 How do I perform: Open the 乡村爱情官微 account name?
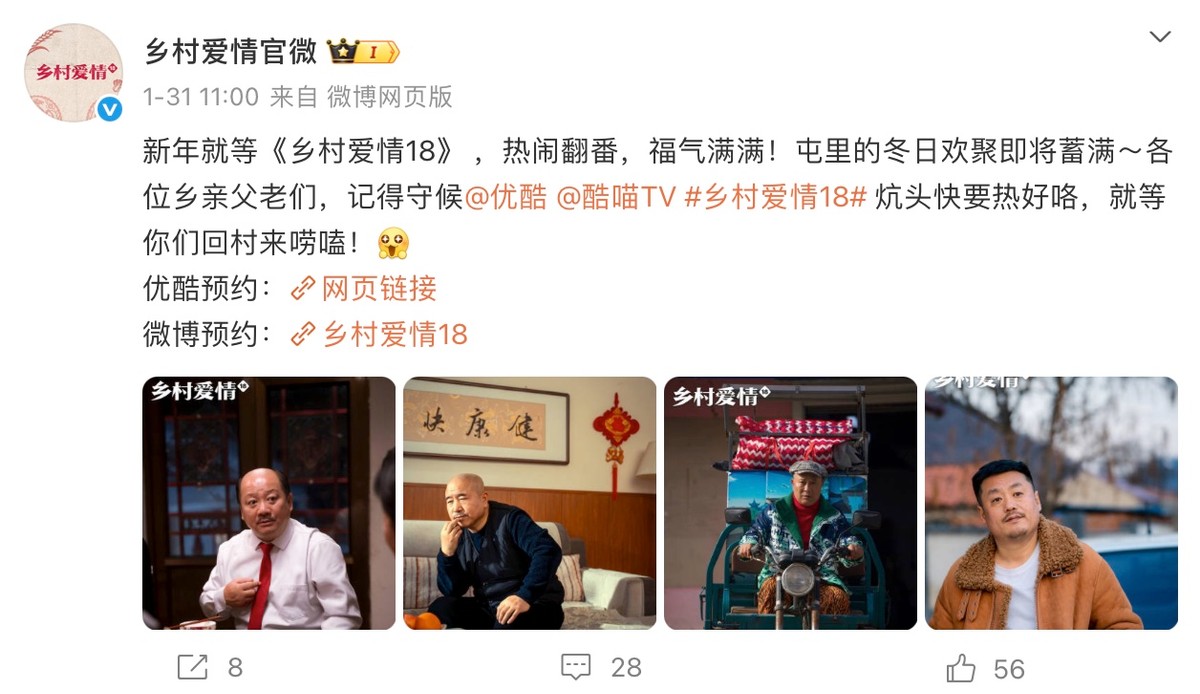pyautogui.click(x=231, y=51)
